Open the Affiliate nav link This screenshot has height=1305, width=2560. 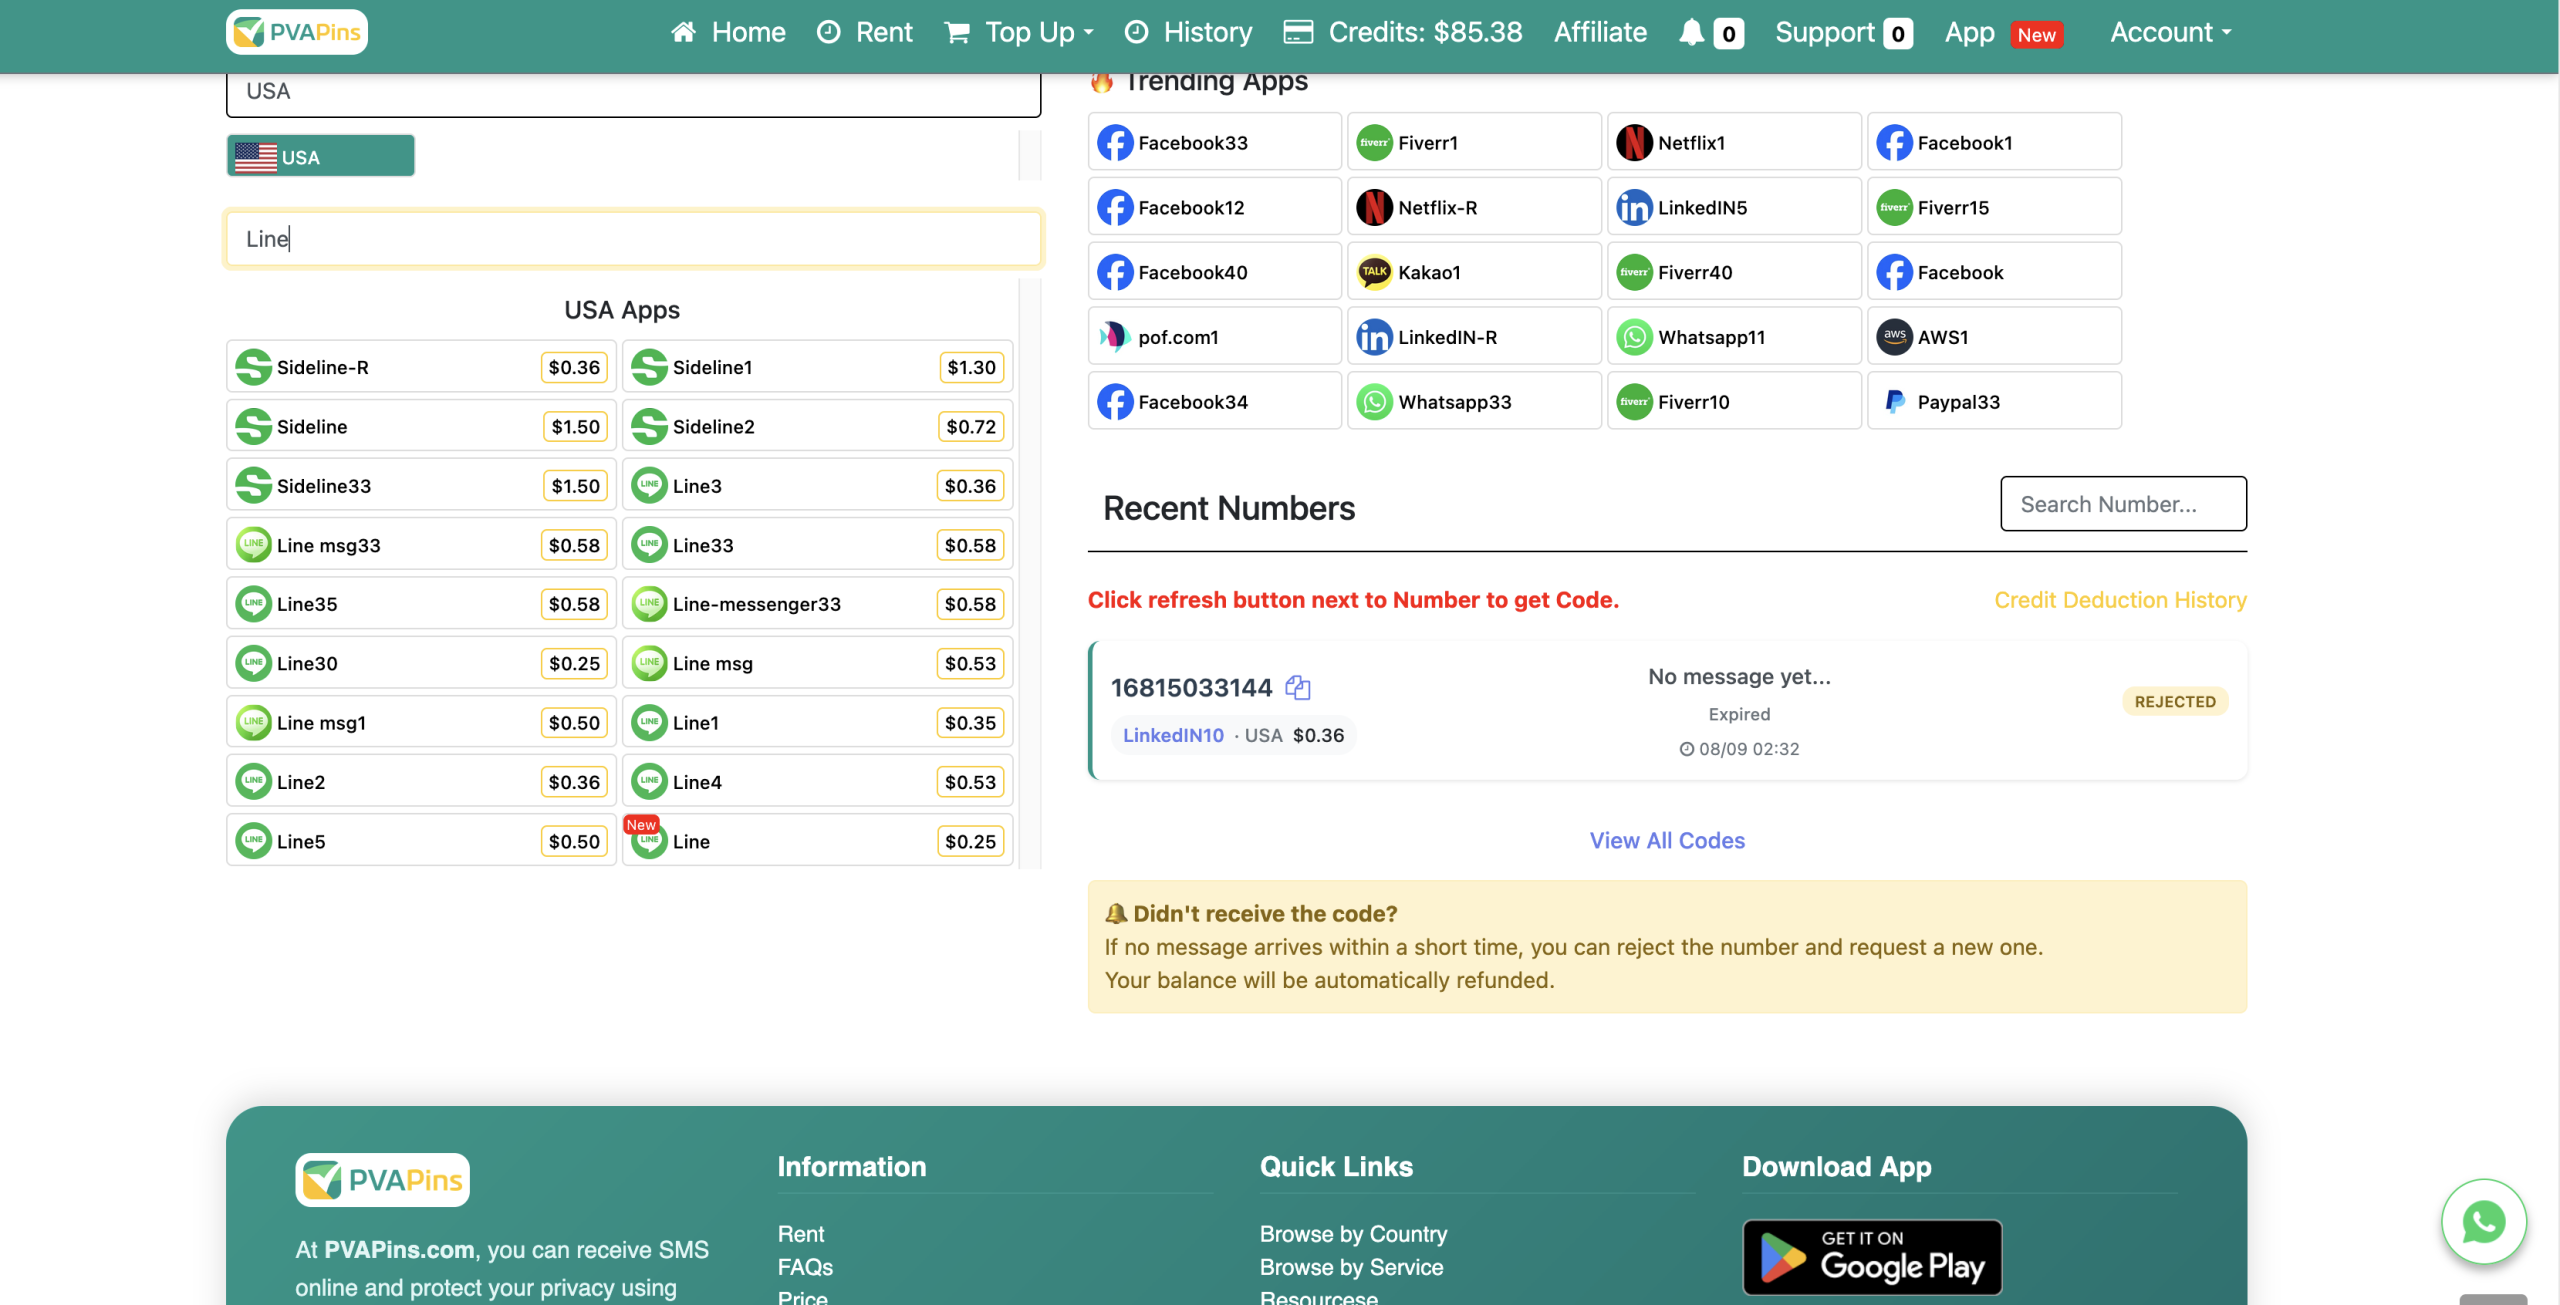pos(1600,32)
